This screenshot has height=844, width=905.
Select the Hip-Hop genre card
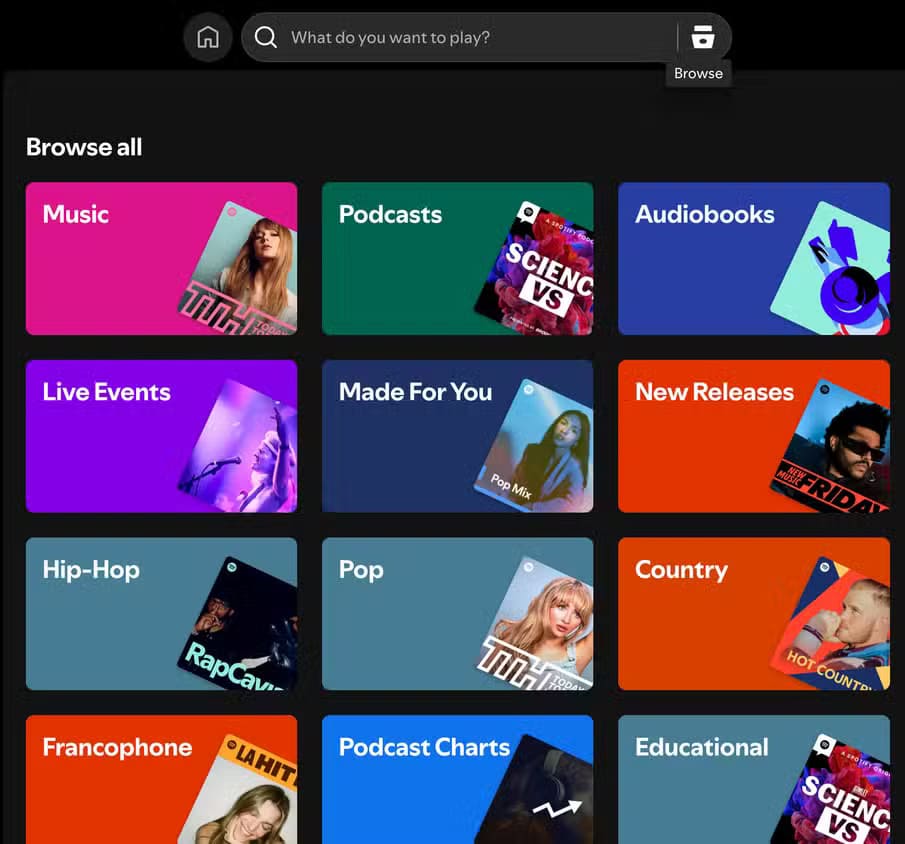[162, 614]
